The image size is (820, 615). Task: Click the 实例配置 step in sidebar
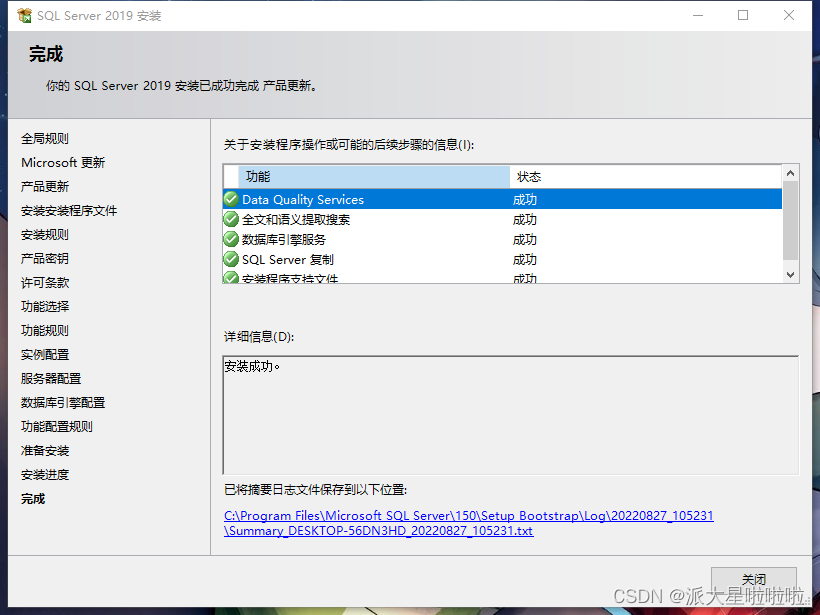45,355
